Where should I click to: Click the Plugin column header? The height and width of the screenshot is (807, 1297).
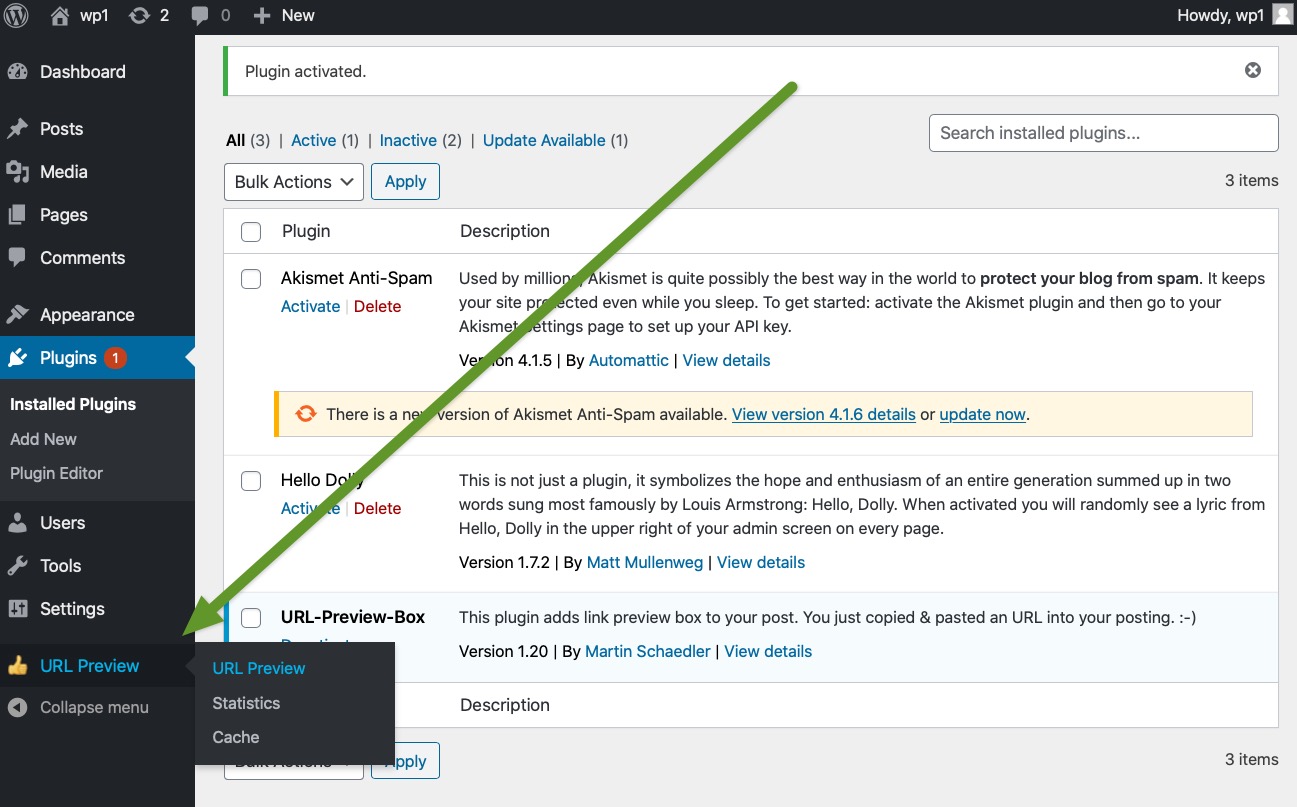306,231
